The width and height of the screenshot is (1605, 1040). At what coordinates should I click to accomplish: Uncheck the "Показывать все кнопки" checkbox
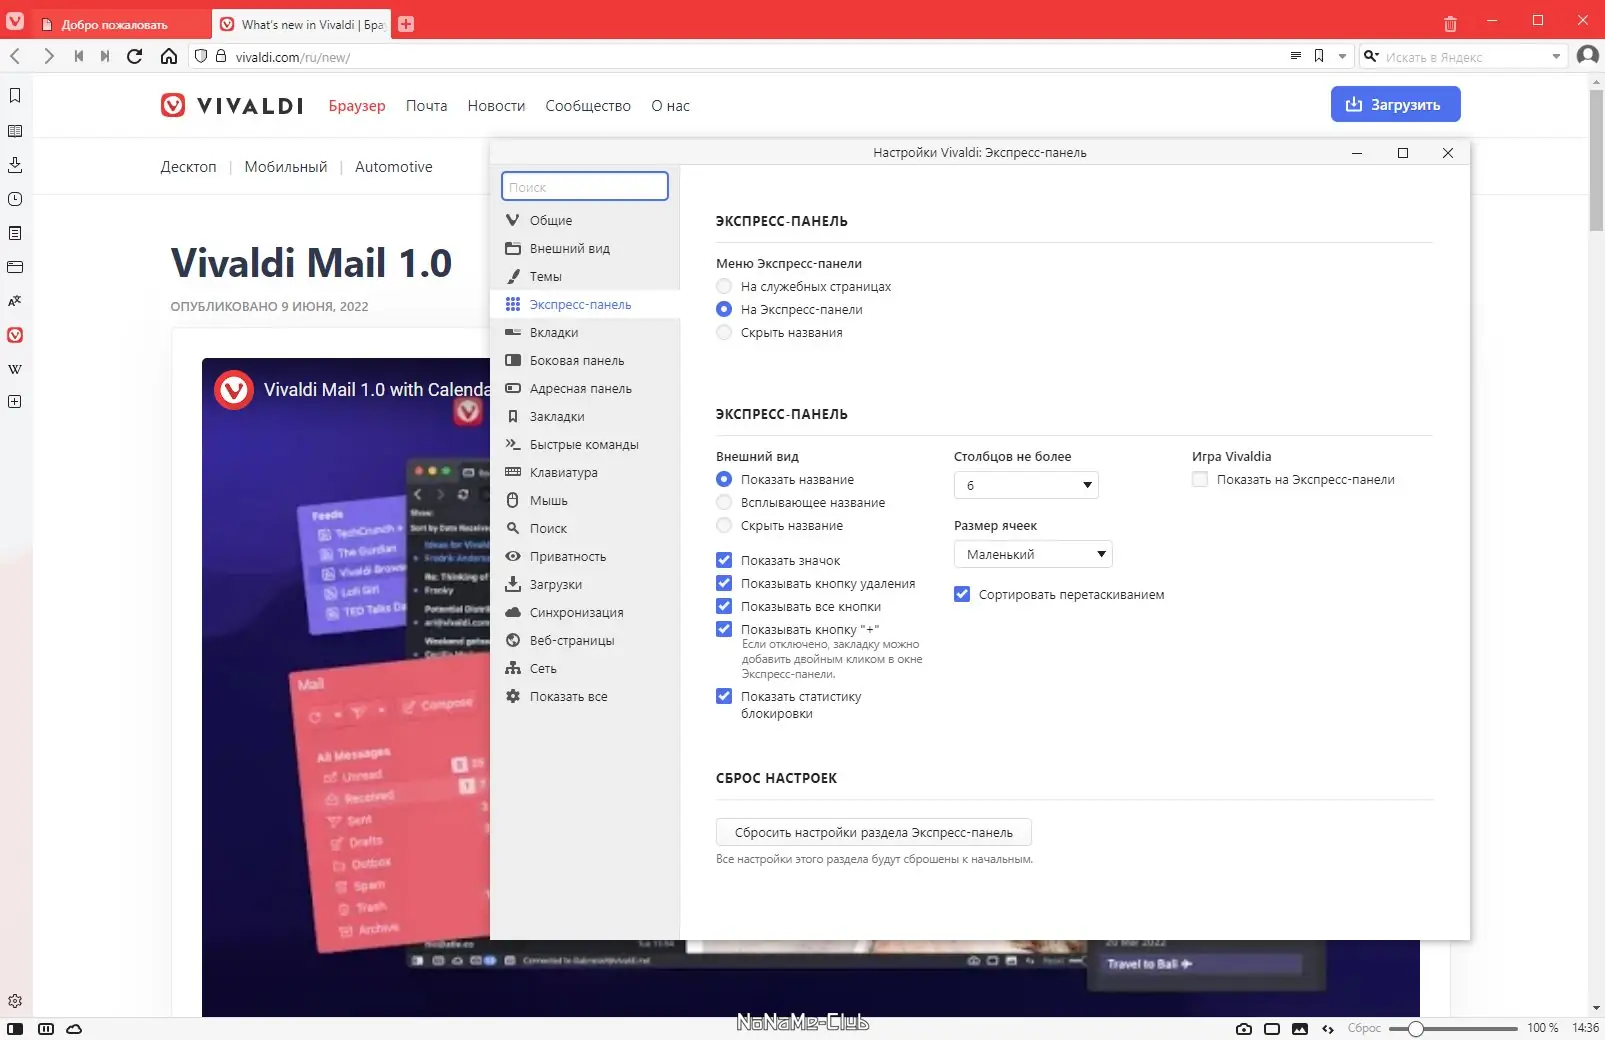[x=724, y=607]
